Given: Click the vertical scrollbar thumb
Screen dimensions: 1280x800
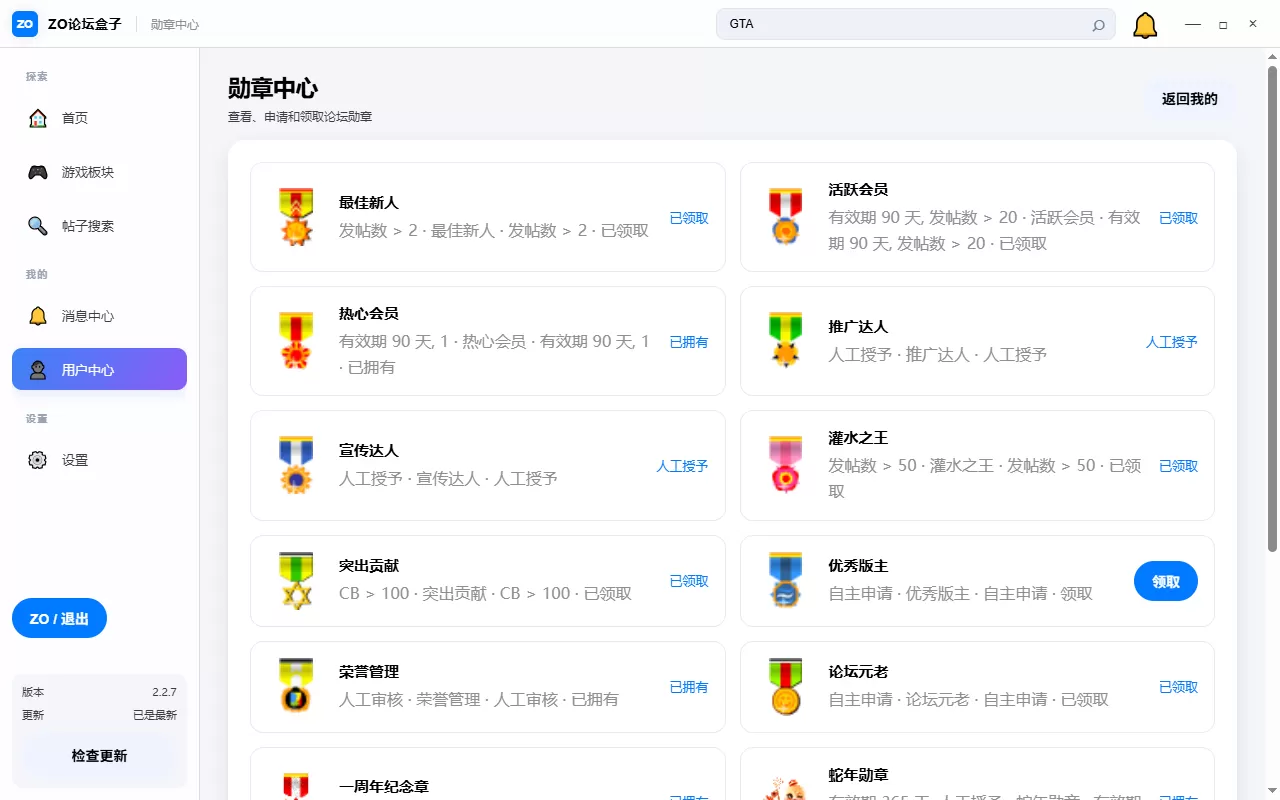Looking at the screenshot, I should 1272,308.
